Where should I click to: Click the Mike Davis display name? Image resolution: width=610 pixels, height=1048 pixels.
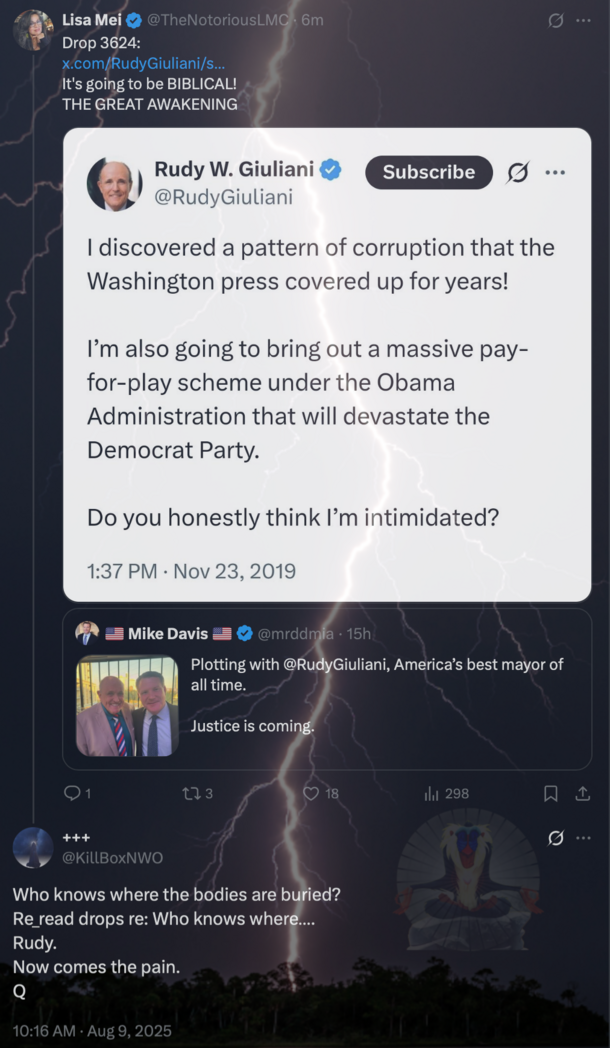coord(167,633)
